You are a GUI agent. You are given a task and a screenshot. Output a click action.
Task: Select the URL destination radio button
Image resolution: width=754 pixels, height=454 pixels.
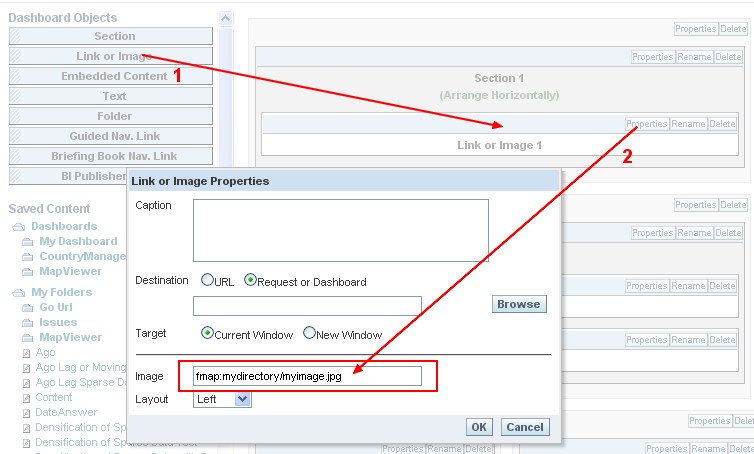click(208, 281)
